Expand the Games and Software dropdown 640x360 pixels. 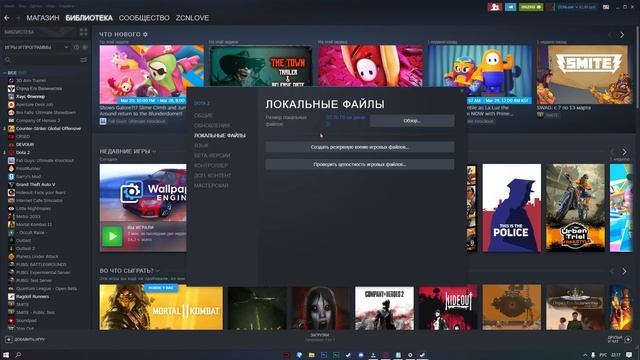(36, 47)
